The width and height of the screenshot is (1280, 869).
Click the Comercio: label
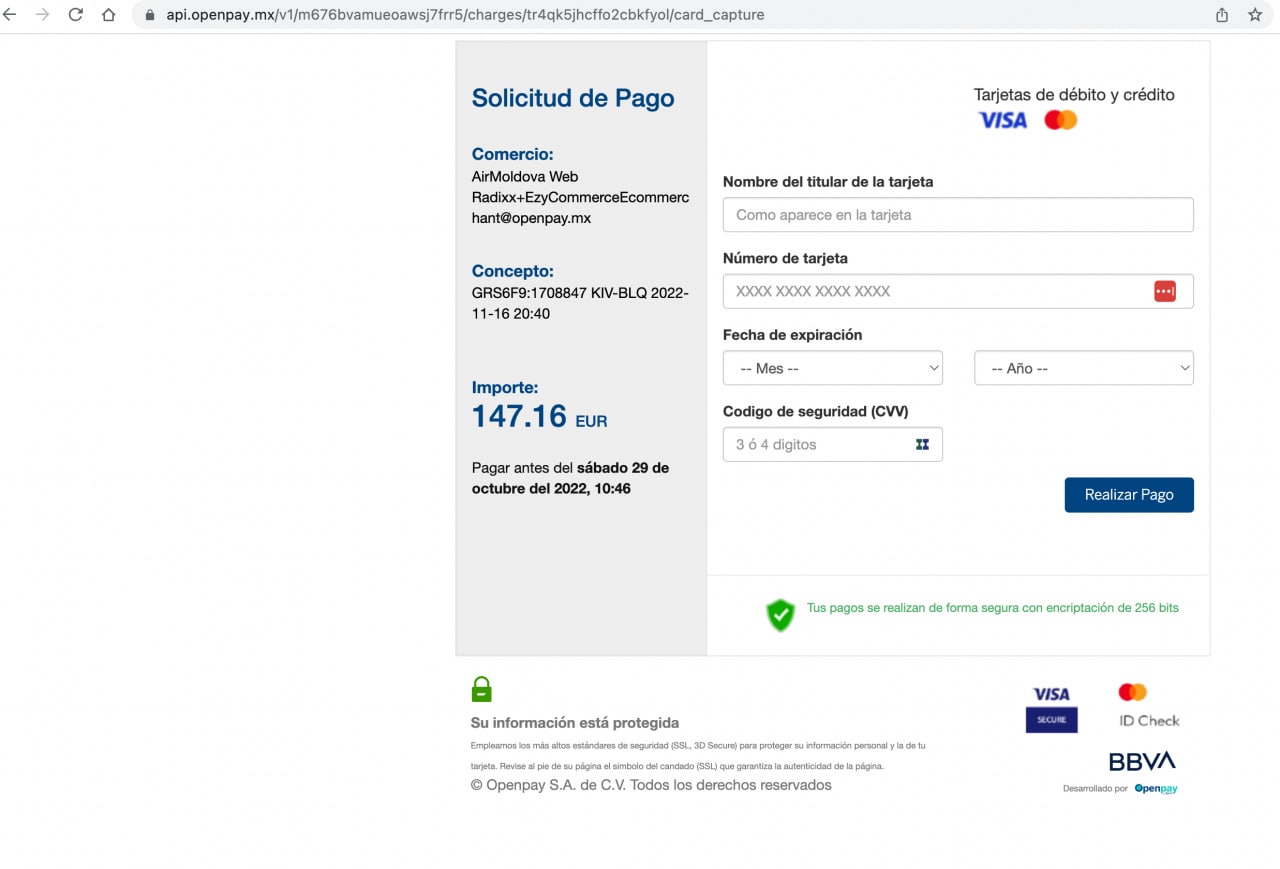512,154
